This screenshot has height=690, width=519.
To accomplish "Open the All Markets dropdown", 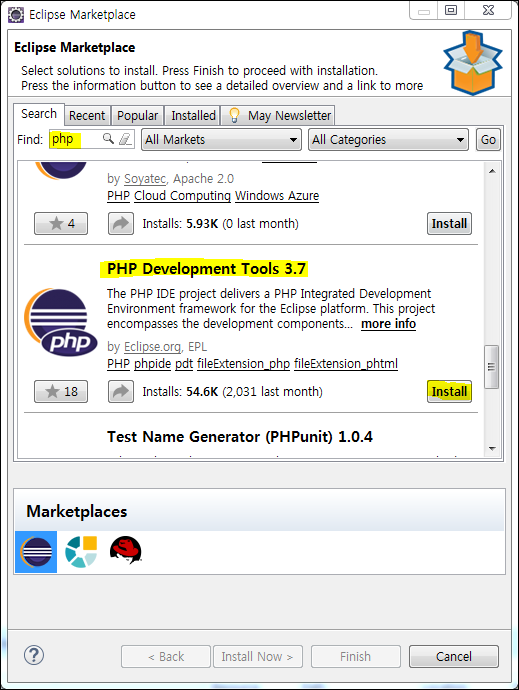I will tap(221, 139).
